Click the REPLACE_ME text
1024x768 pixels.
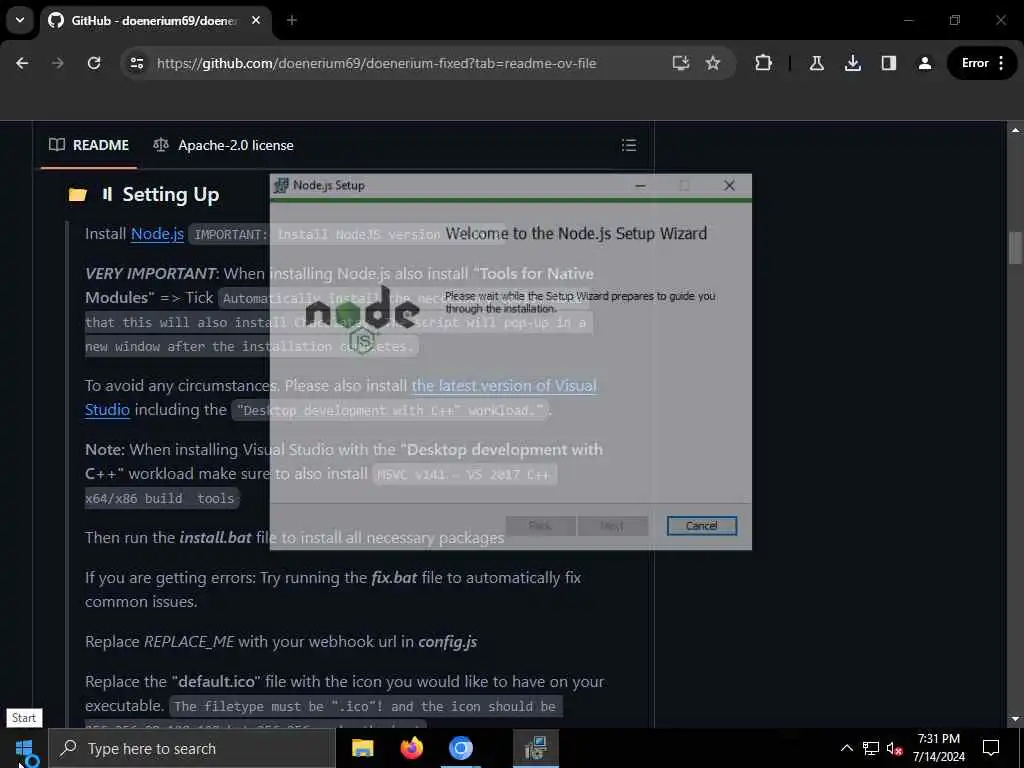189,642
